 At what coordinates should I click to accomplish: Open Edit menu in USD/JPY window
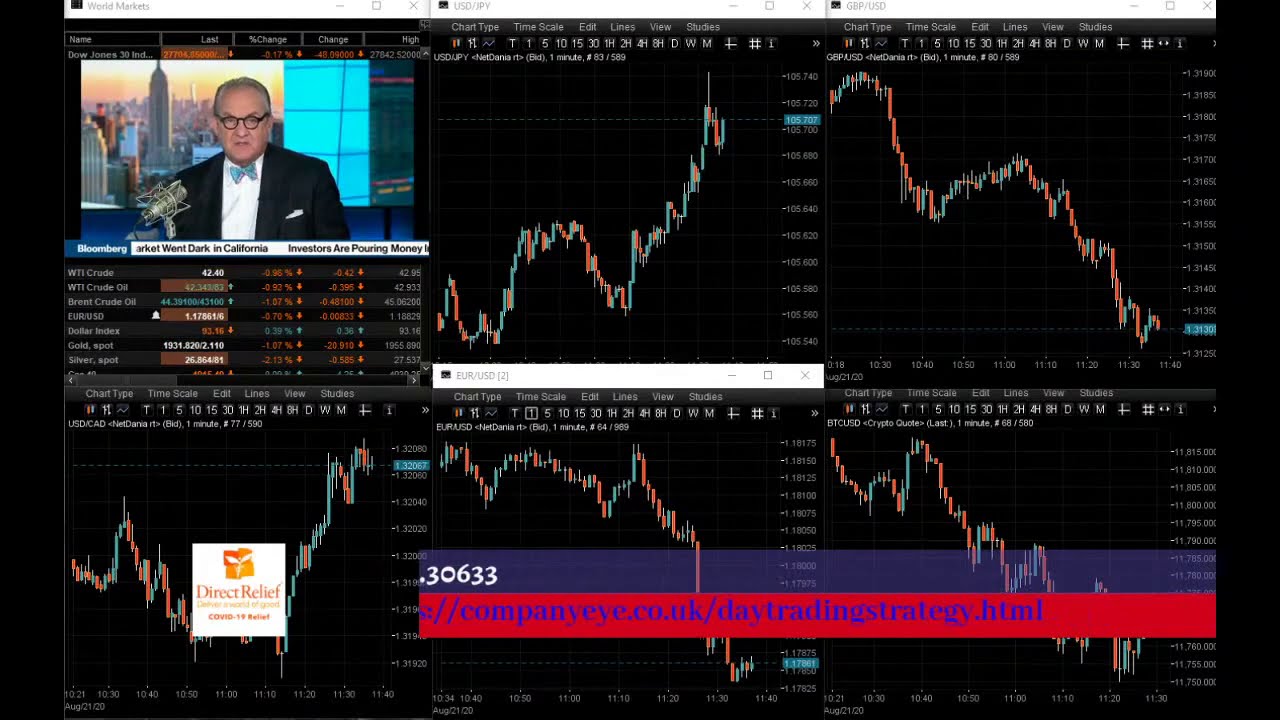588,27
